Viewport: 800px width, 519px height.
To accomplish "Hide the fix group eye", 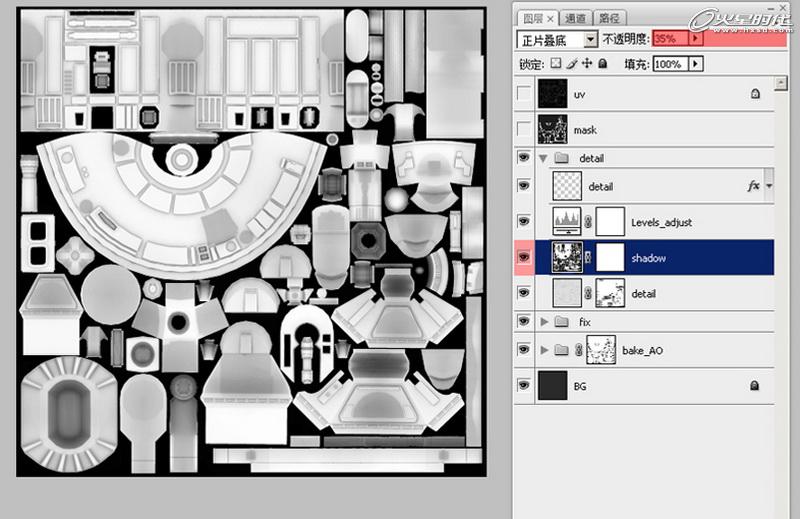I will point(523,321).
